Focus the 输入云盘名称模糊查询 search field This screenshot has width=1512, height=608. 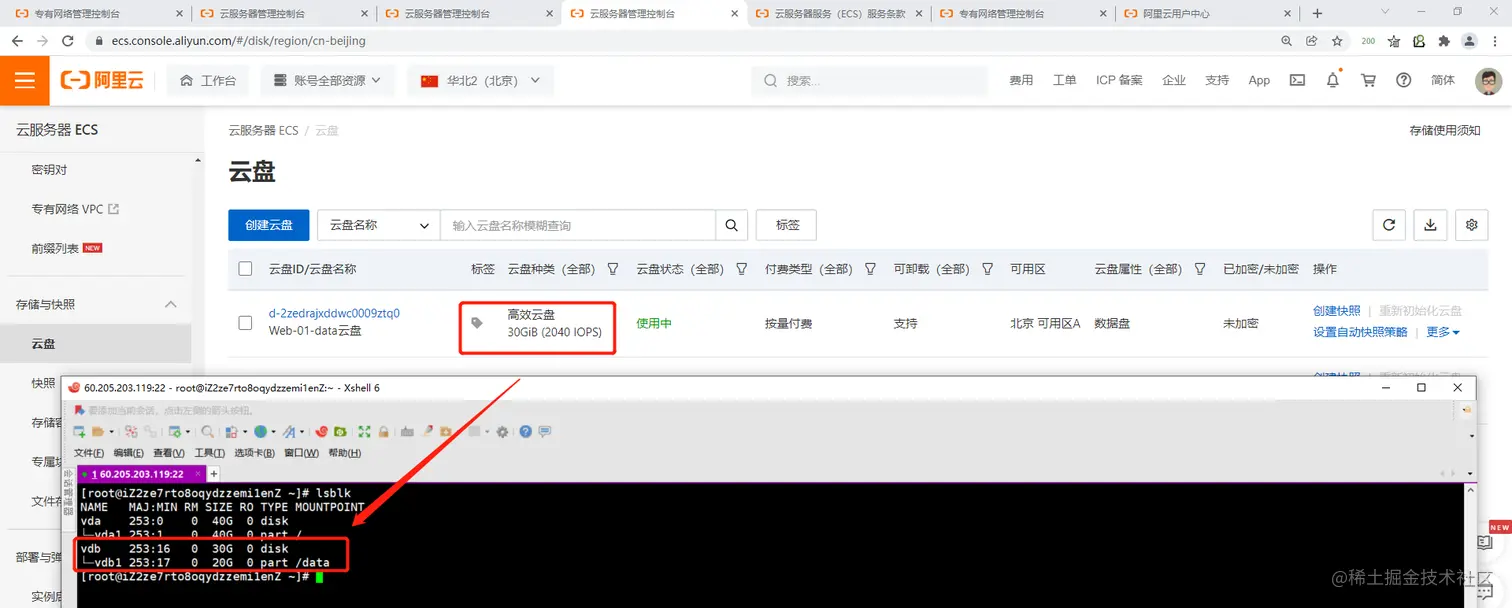(578, 225)
